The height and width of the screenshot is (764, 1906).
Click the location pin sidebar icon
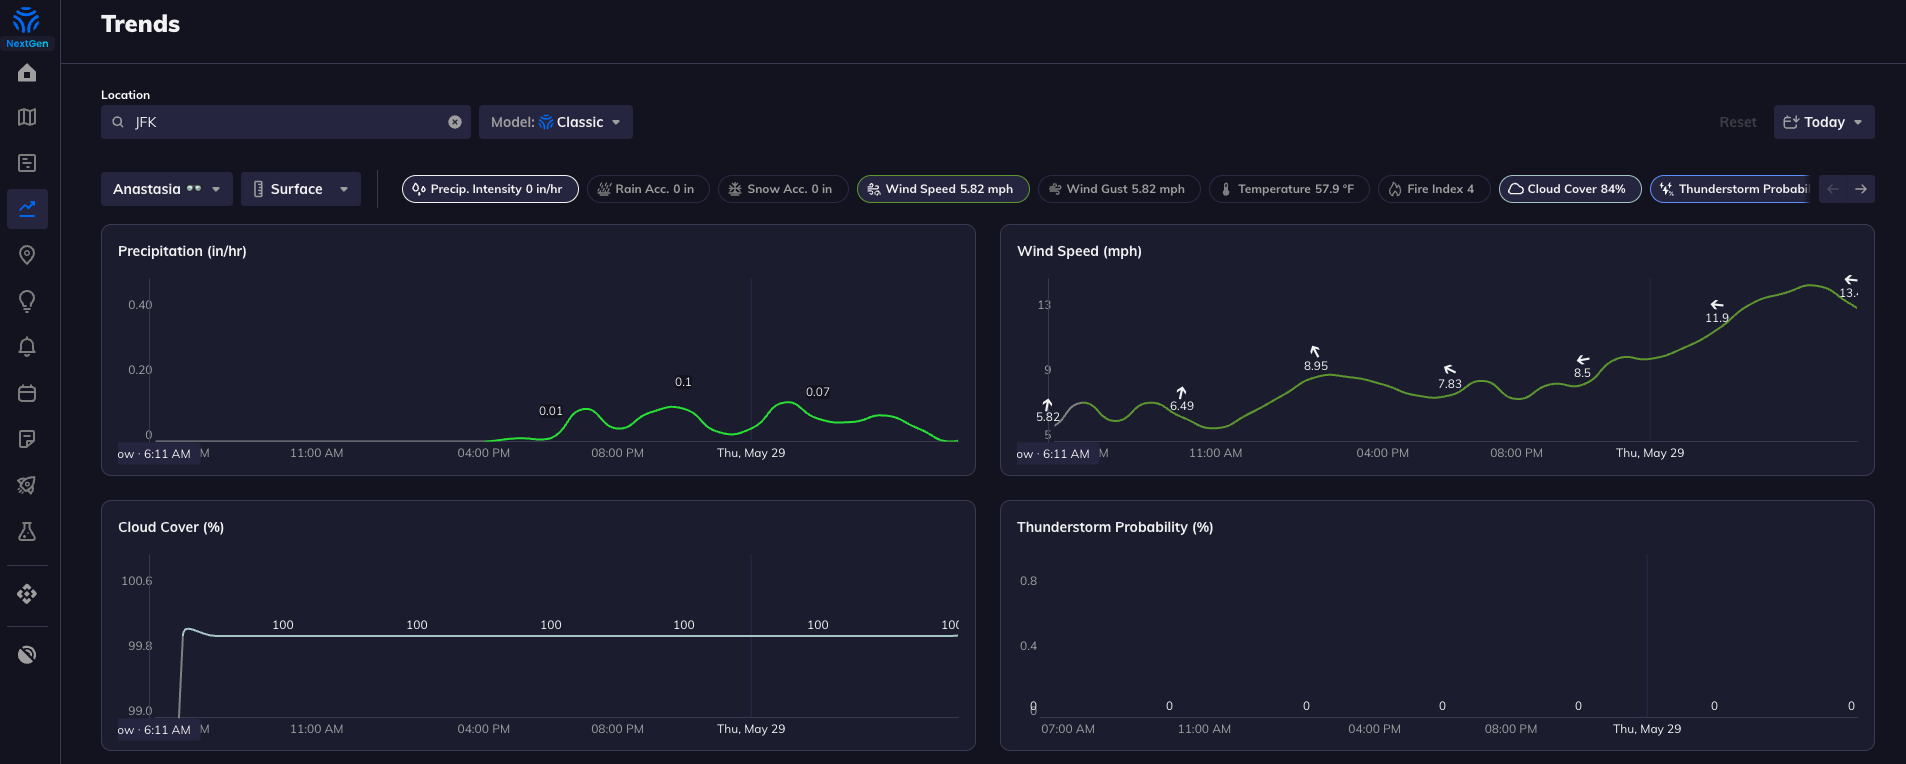[x=27, y=255]
